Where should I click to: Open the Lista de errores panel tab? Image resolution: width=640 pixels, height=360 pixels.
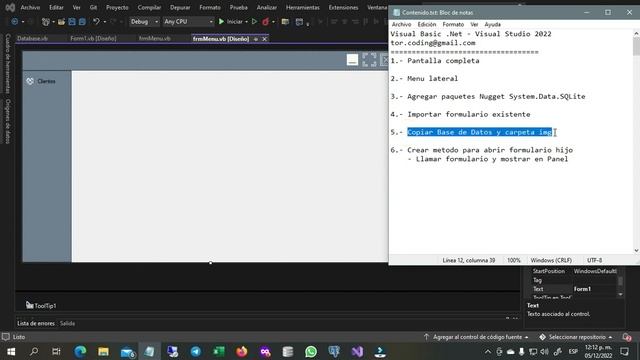click(x=36, y=323)
